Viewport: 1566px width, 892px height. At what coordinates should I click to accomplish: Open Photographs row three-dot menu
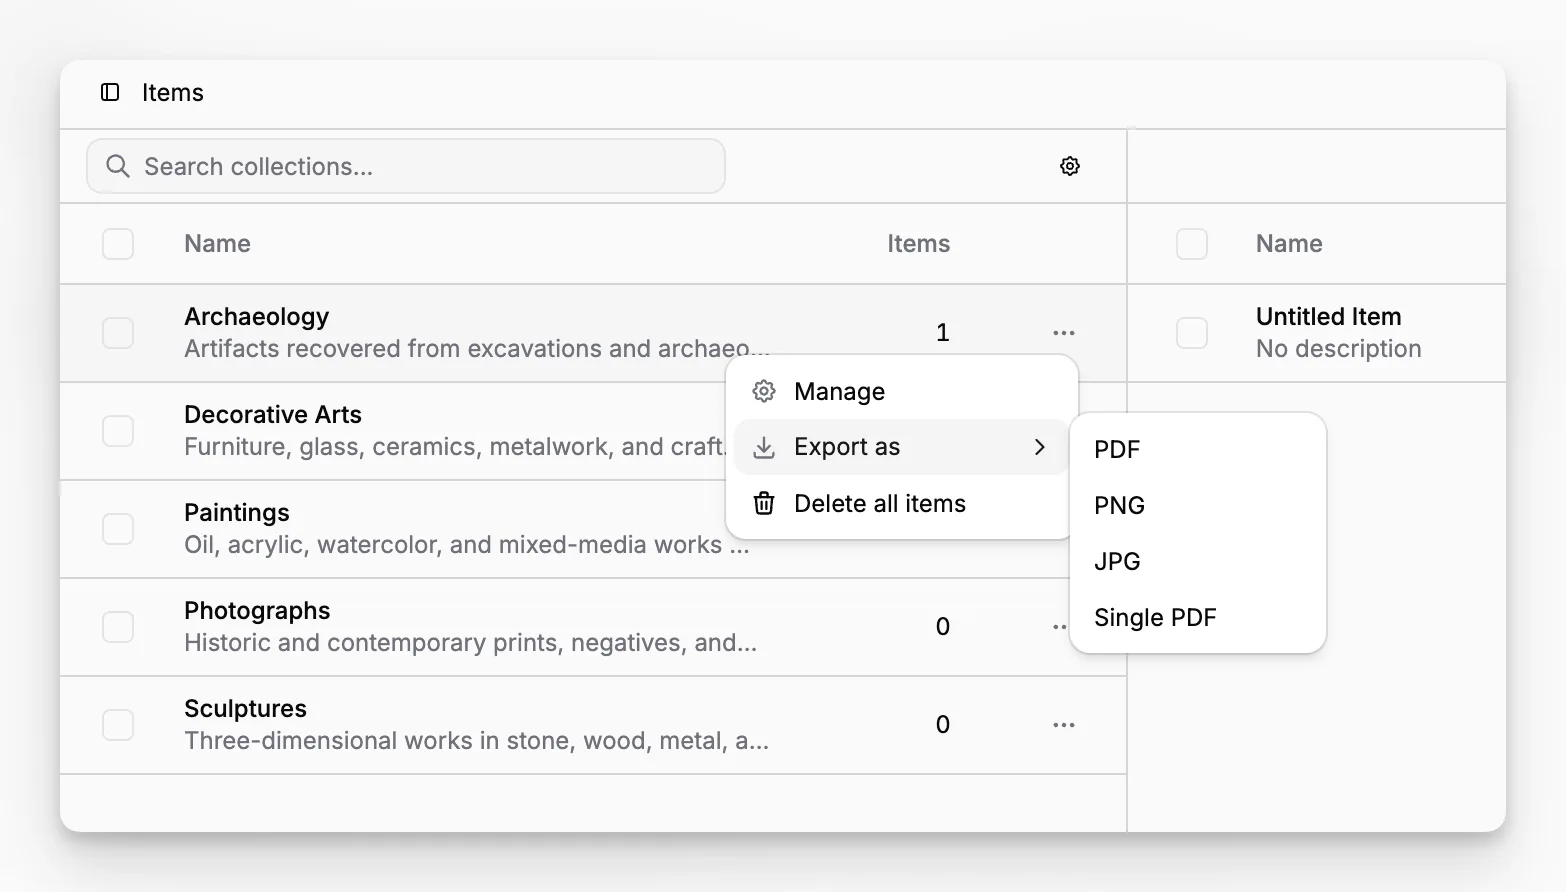pyautogui.click(x=1060, y=627)
